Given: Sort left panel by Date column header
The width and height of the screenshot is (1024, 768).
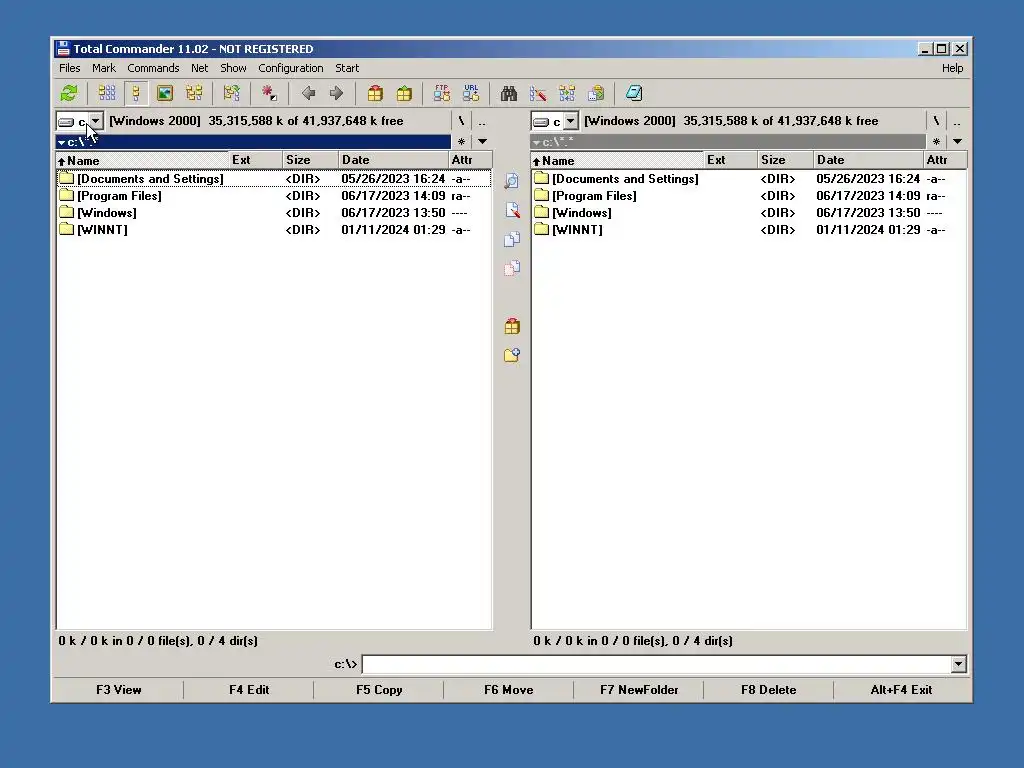Looking at the screenshot, I should point(394,160).
